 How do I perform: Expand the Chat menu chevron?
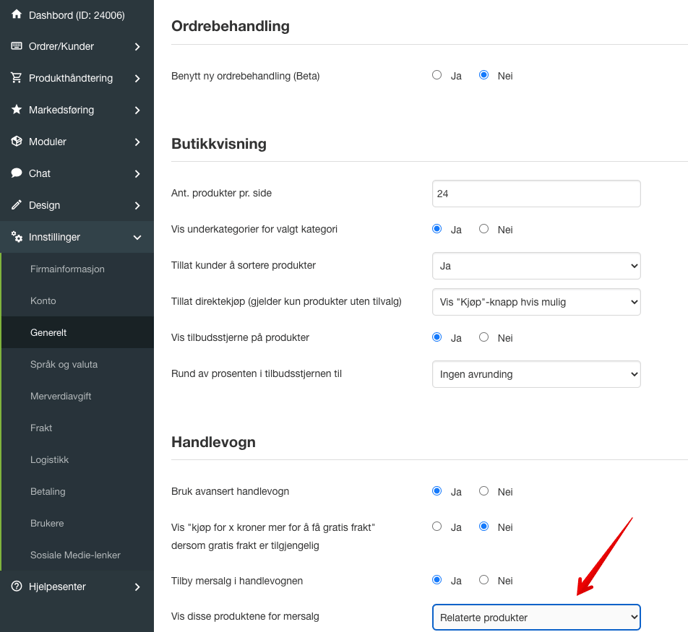pos(137,174)
